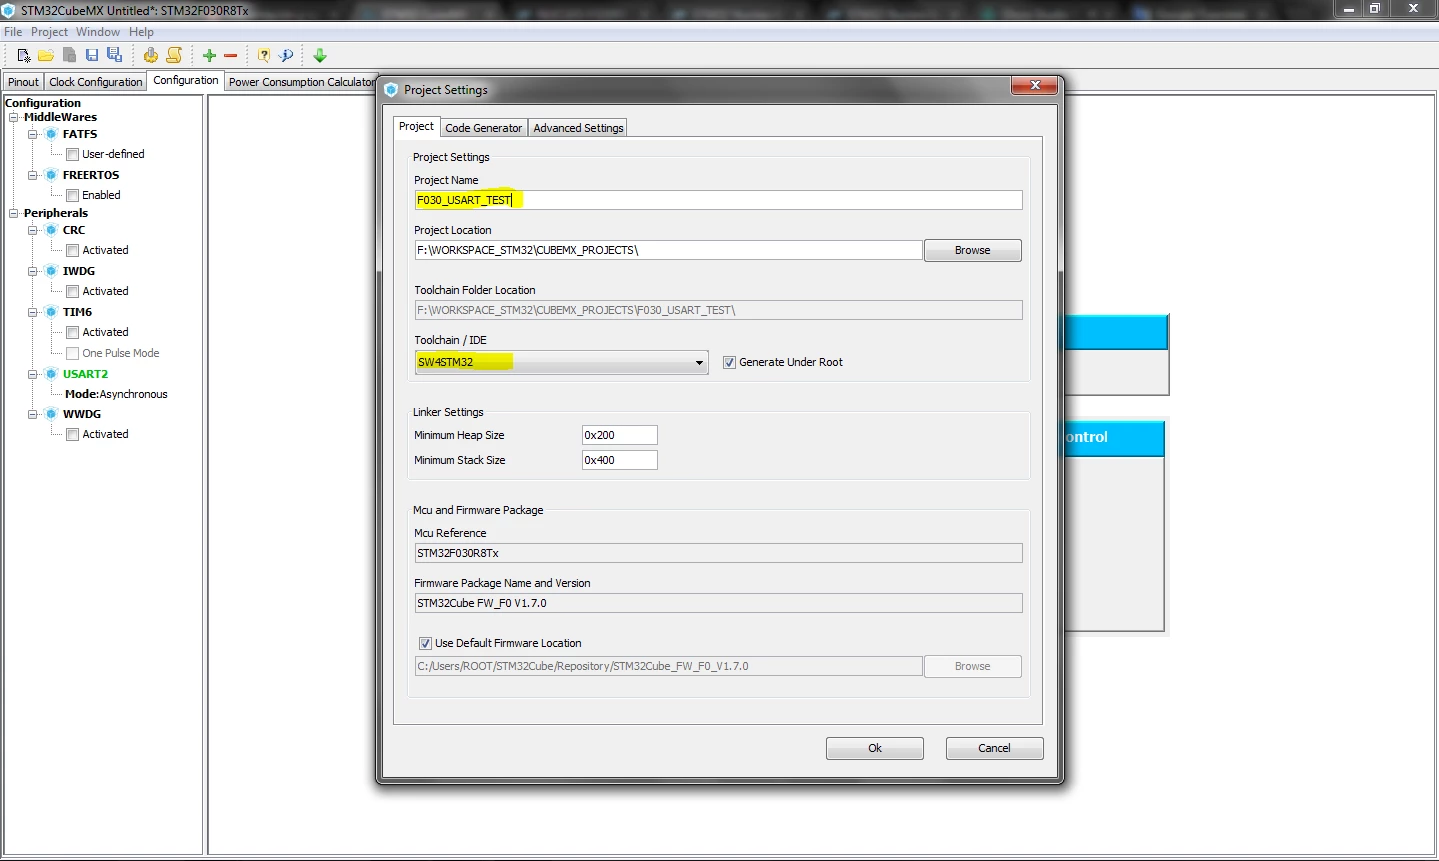Click the Open Project folder icon

(46, 55)
